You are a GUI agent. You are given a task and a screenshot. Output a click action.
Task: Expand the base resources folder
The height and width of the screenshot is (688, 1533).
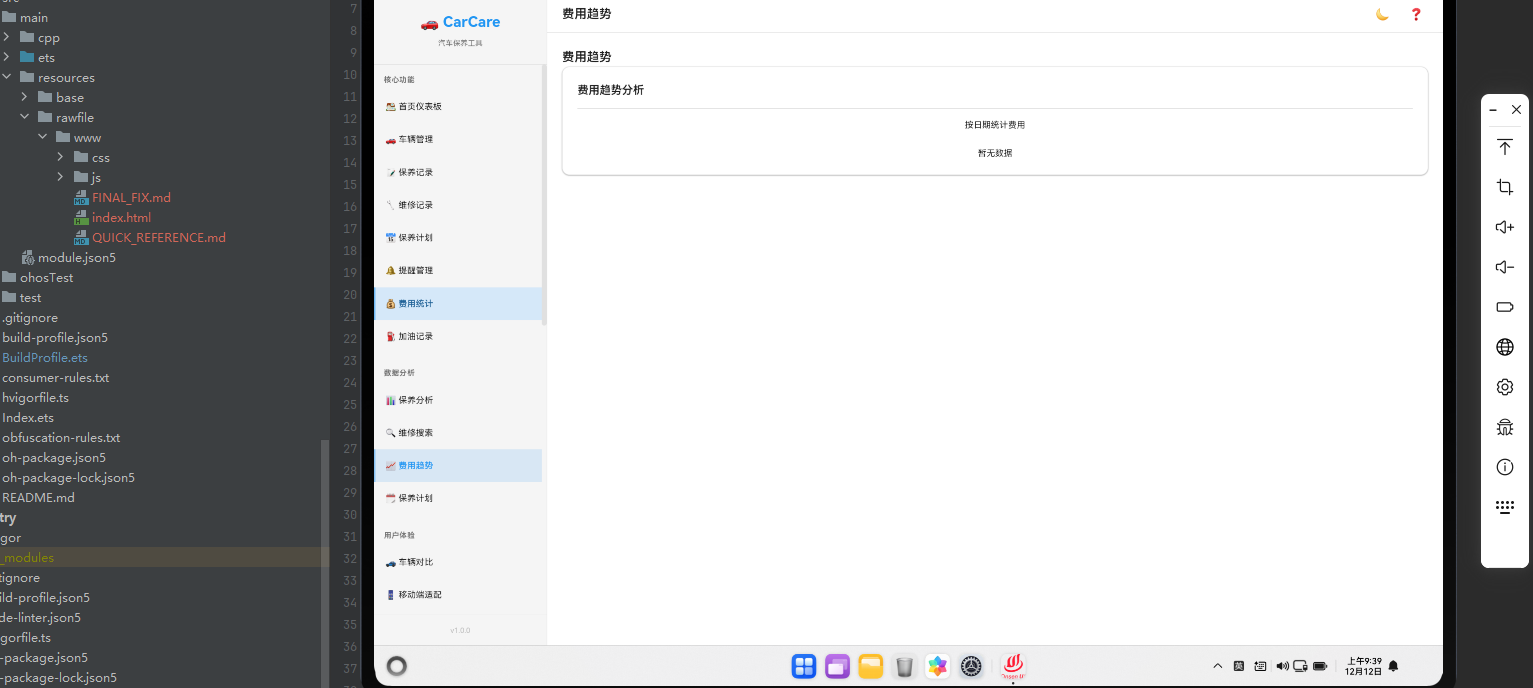click(x=22, y=97)
